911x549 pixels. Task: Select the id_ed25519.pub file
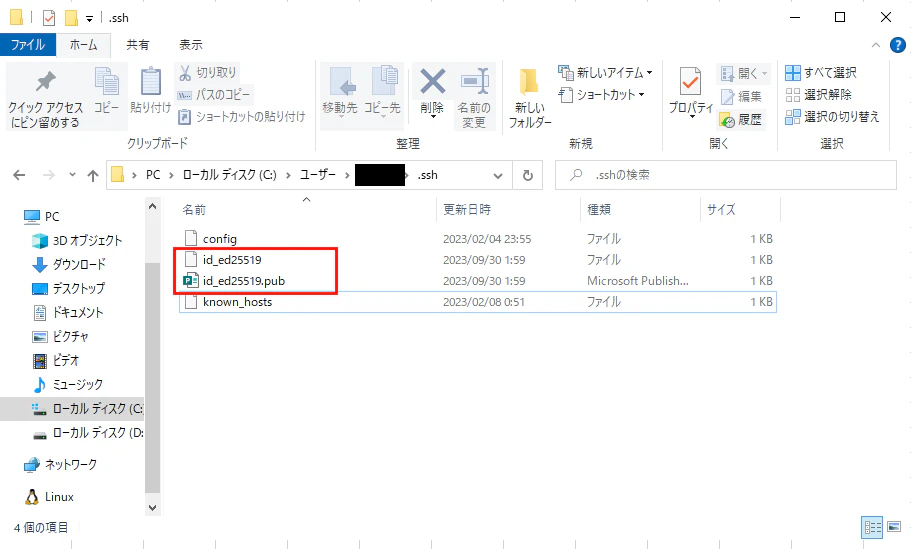pyautogui.click(x=478, y=281)
